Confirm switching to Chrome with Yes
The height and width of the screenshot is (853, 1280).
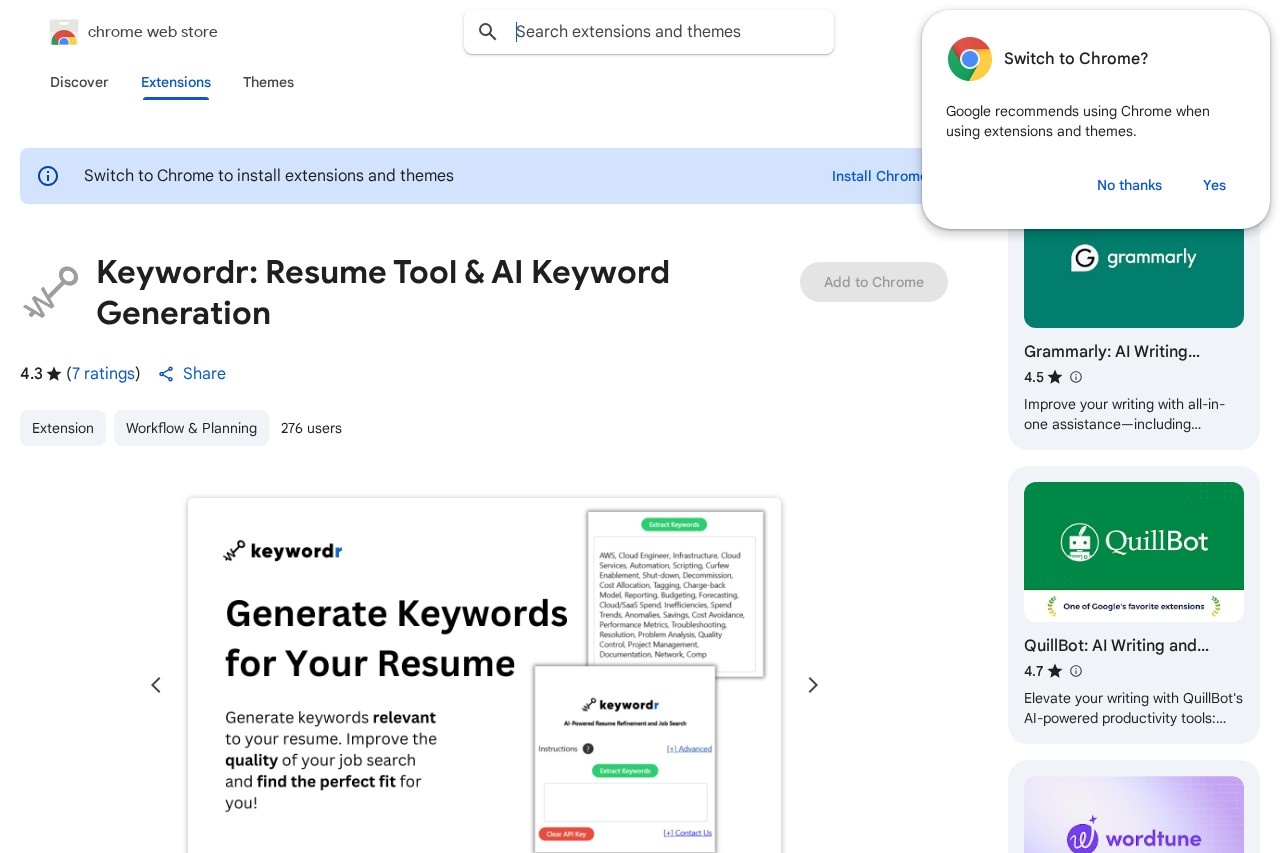[x=1214, y=185]
